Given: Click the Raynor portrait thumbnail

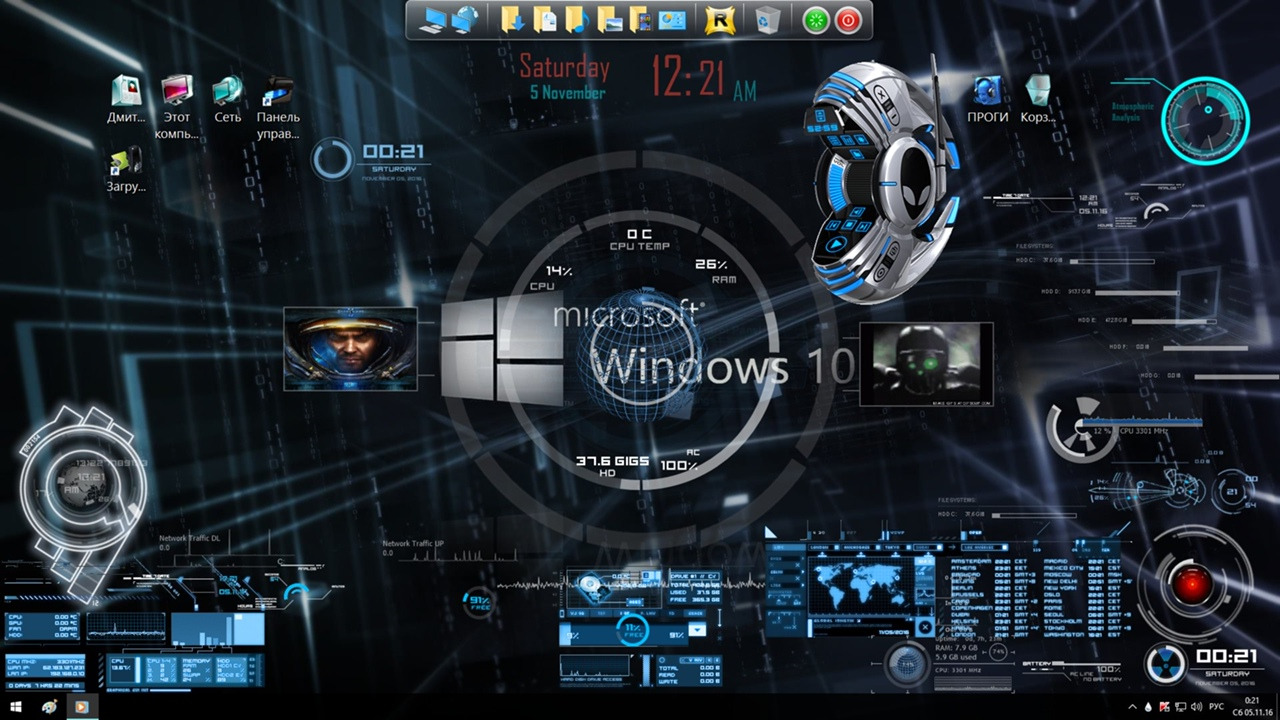Looking at the screenshot, I should tap(350, 348).
